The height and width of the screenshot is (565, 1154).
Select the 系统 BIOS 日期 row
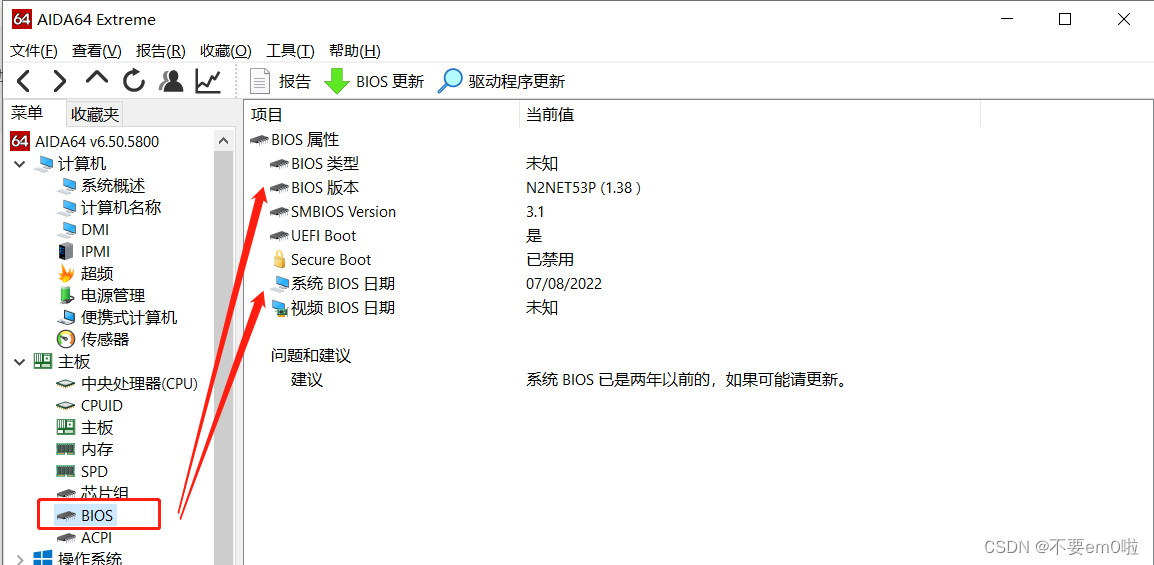(333, 284)
